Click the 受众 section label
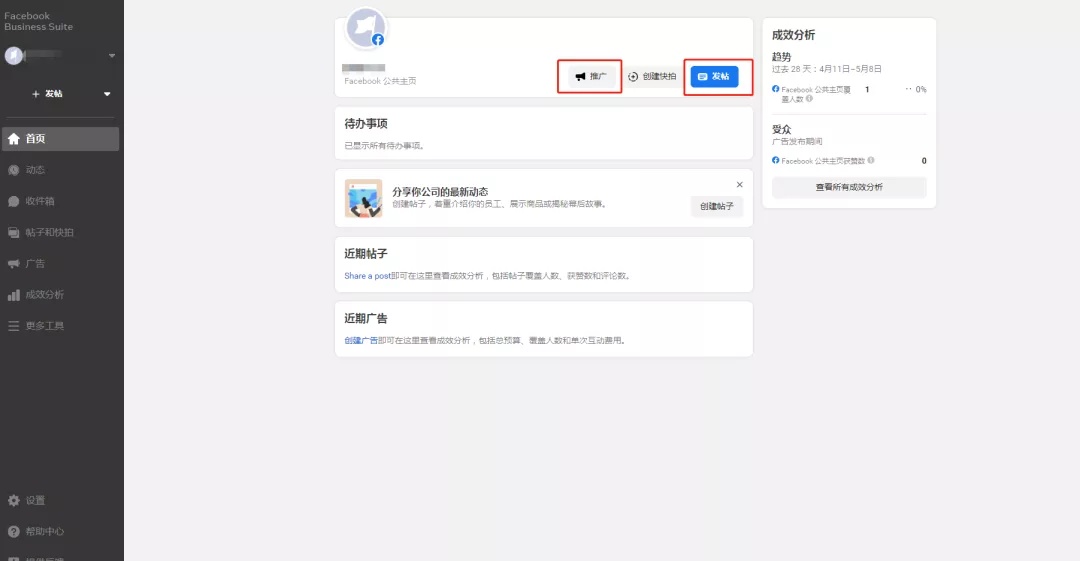Screen dimensions: 1080x561 tap(782, 130)
